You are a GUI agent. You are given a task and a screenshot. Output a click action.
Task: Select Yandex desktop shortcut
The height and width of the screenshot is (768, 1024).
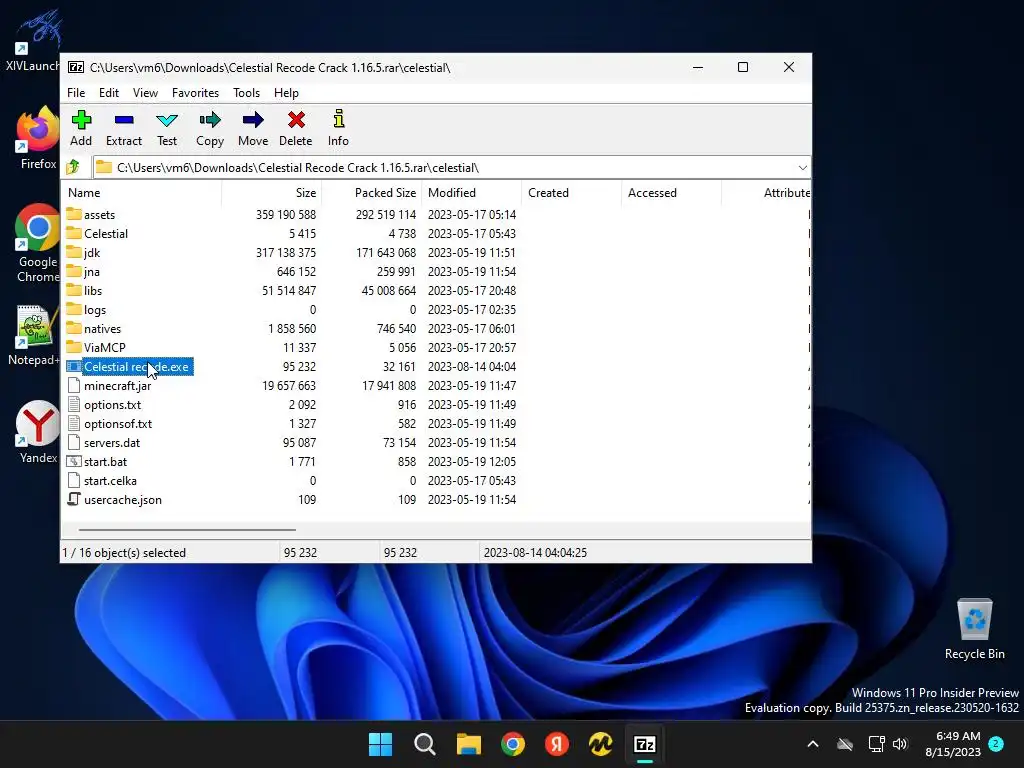[38, 432]
